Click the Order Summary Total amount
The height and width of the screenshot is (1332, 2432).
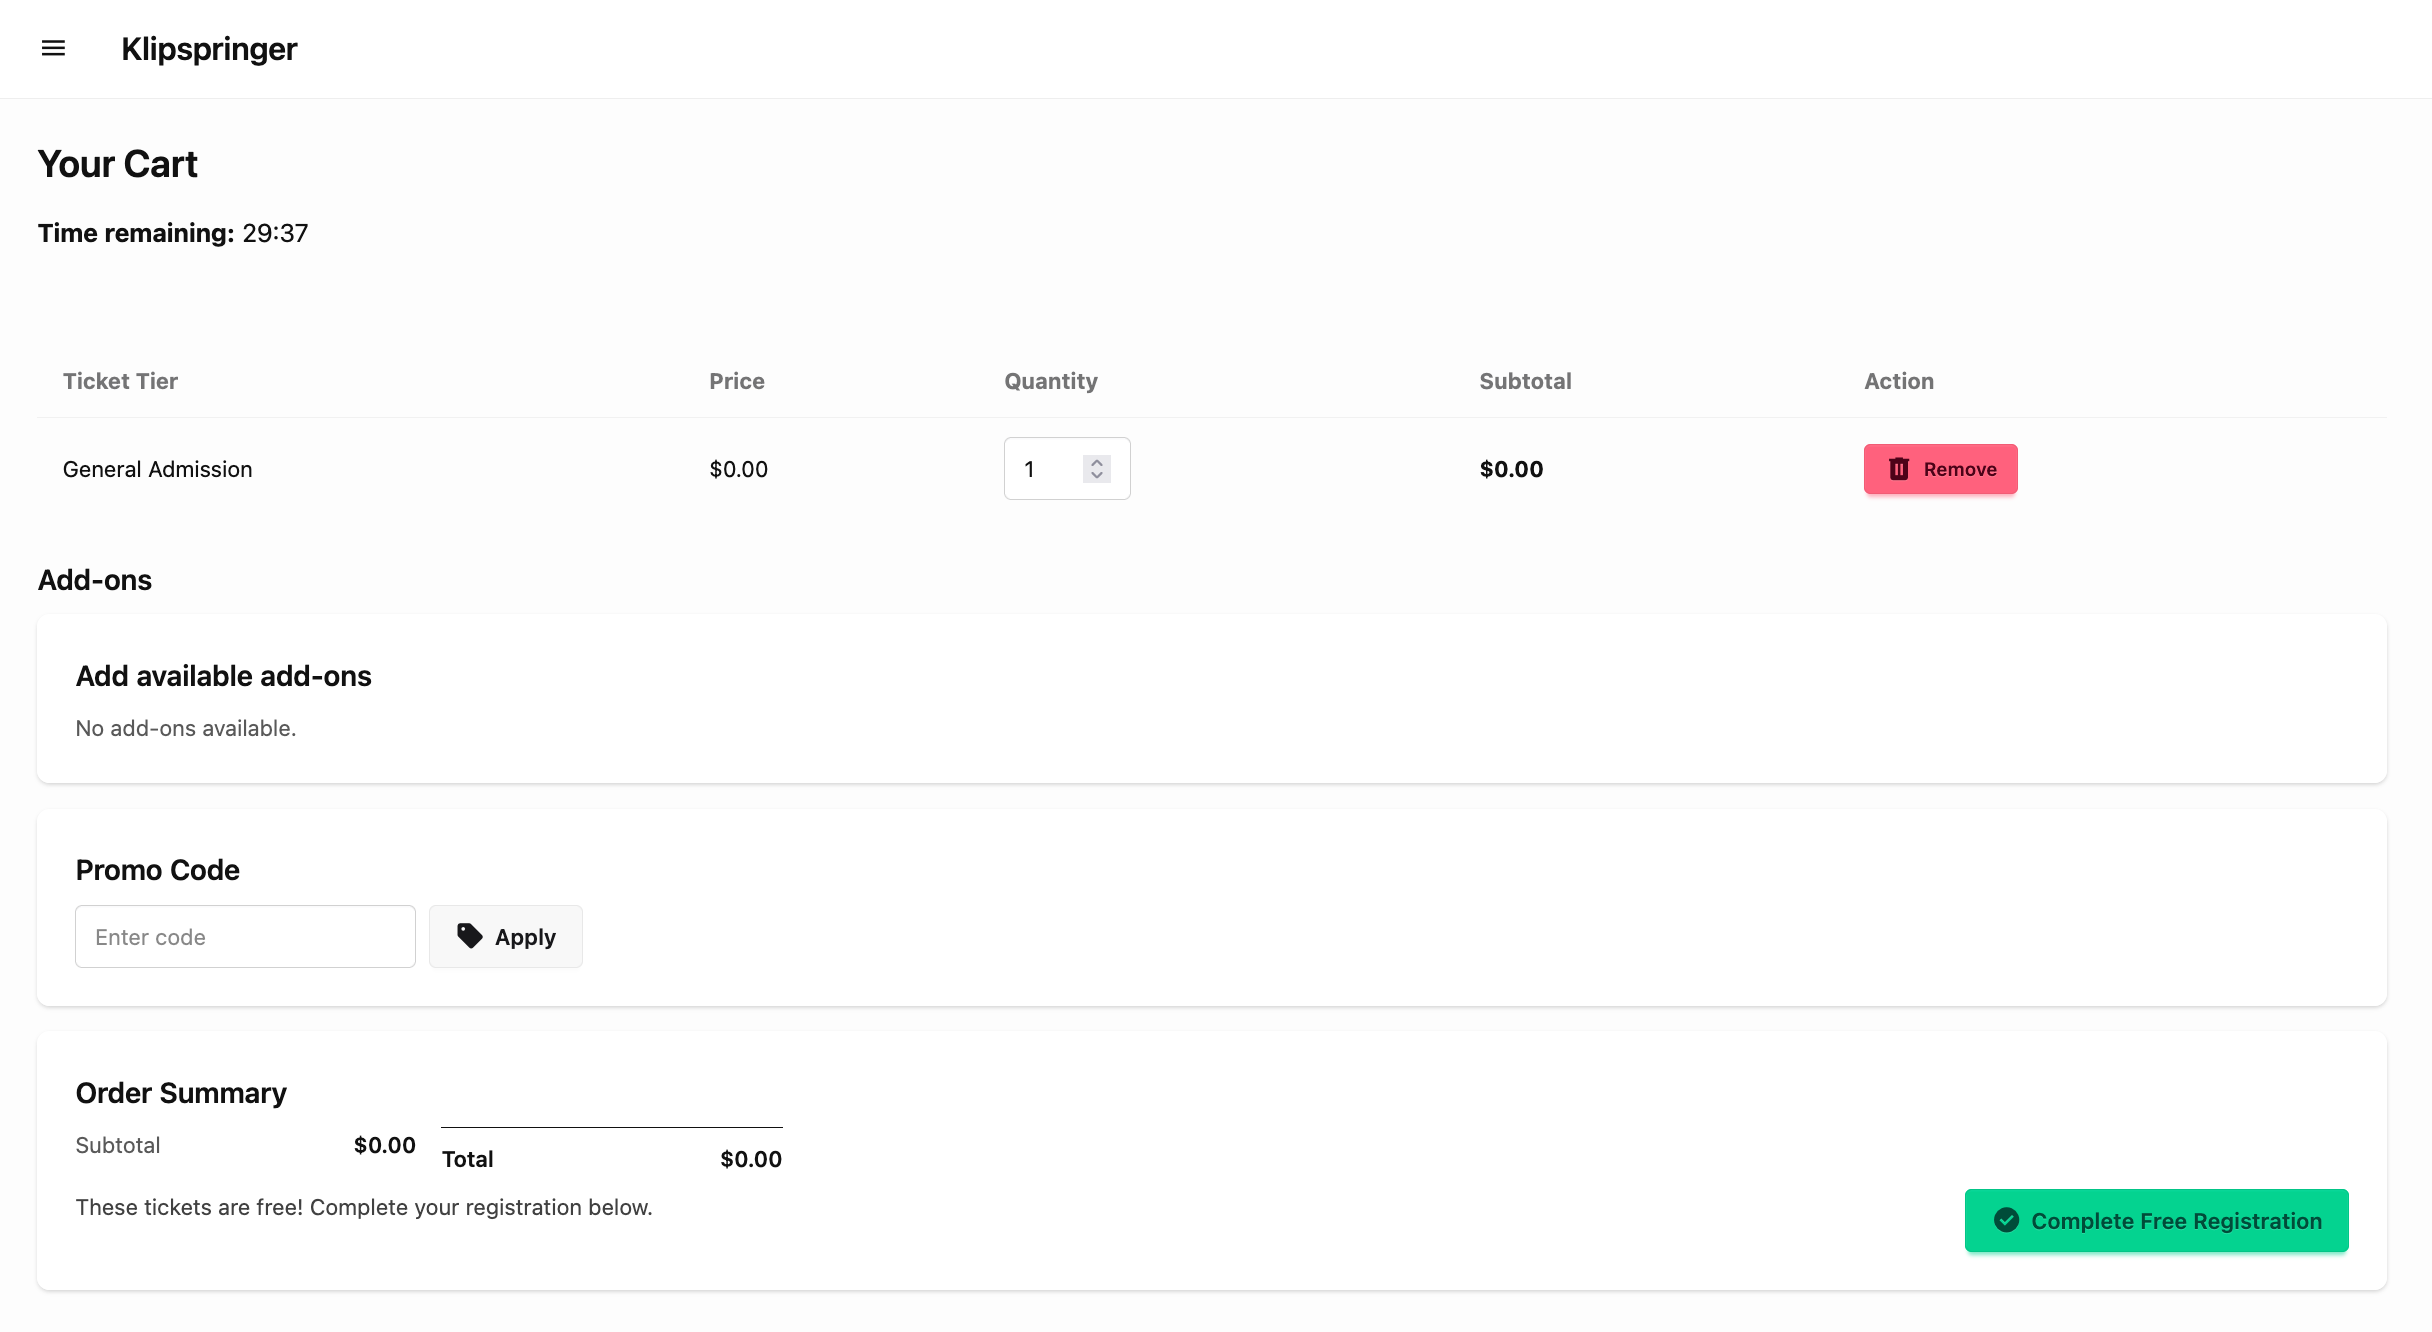[x=750, y=1159]
